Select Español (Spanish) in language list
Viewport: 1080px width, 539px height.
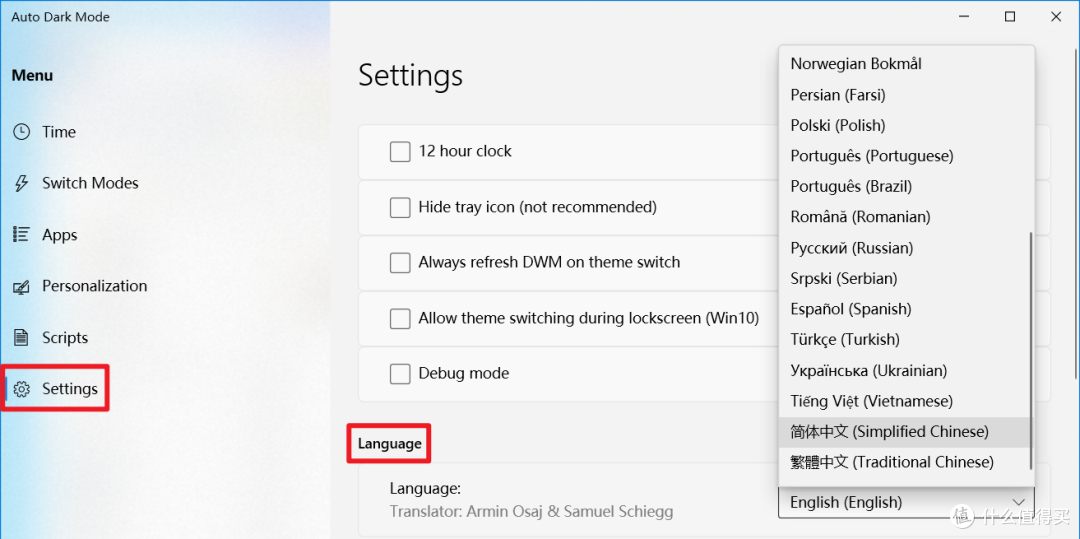point(906,309)
